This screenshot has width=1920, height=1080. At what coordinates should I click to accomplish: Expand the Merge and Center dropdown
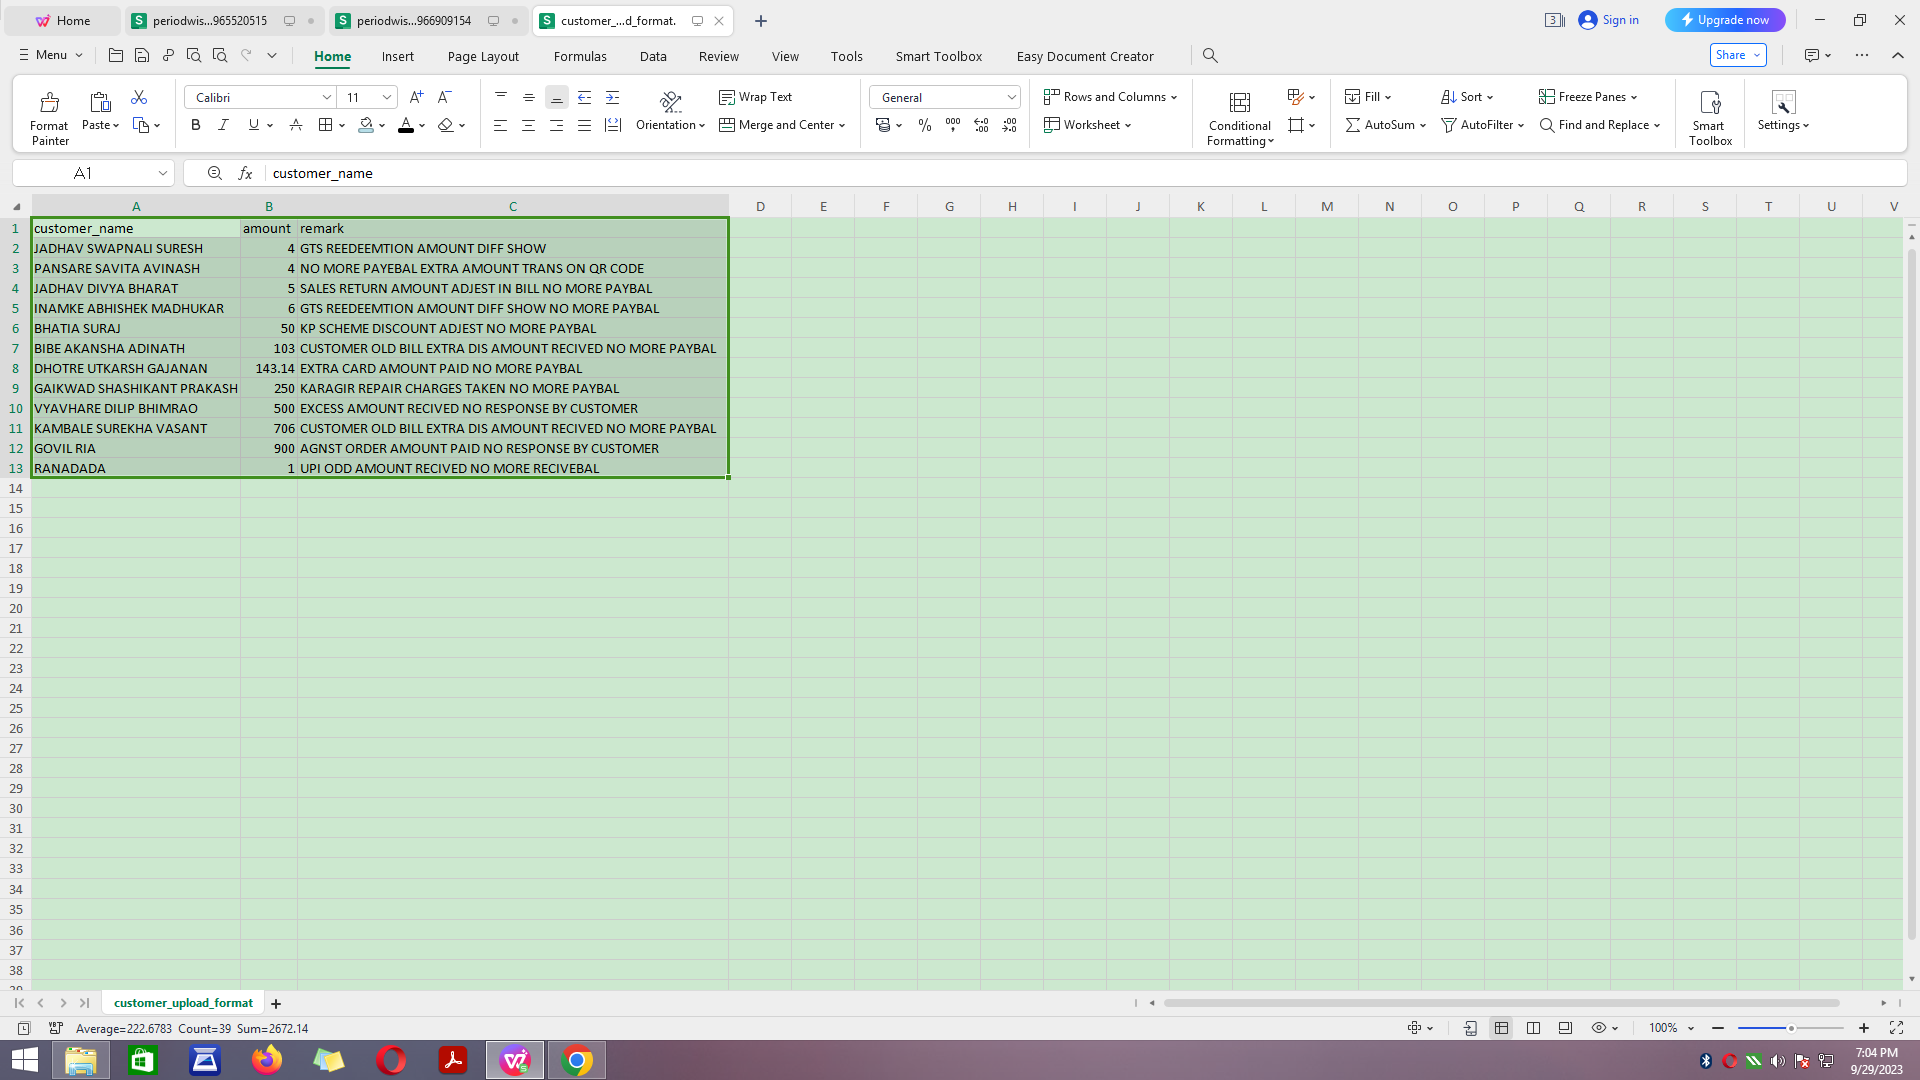[x=842, y=125]
